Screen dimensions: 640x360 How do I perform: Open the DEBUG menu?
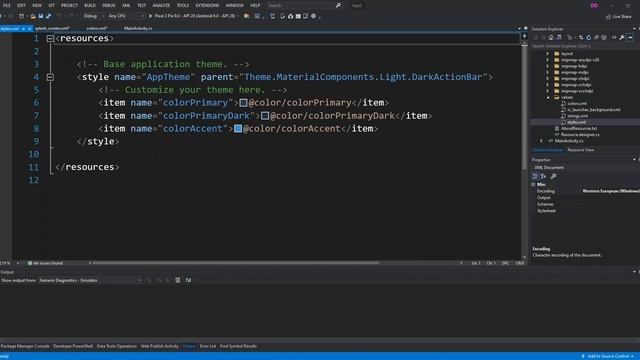click(109, 5)
